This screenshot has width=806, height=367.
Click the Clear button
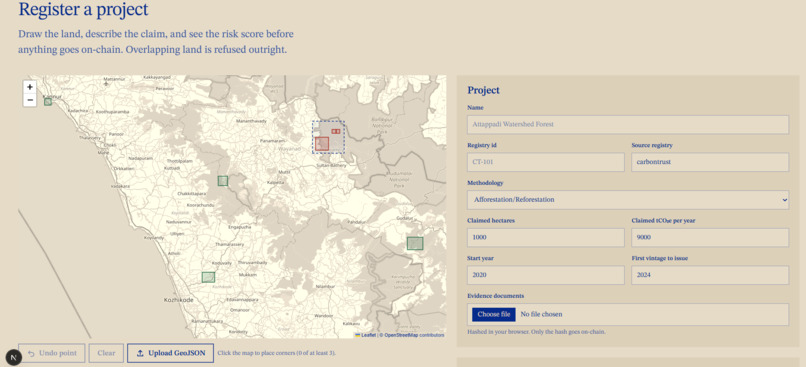coord(106,353)
